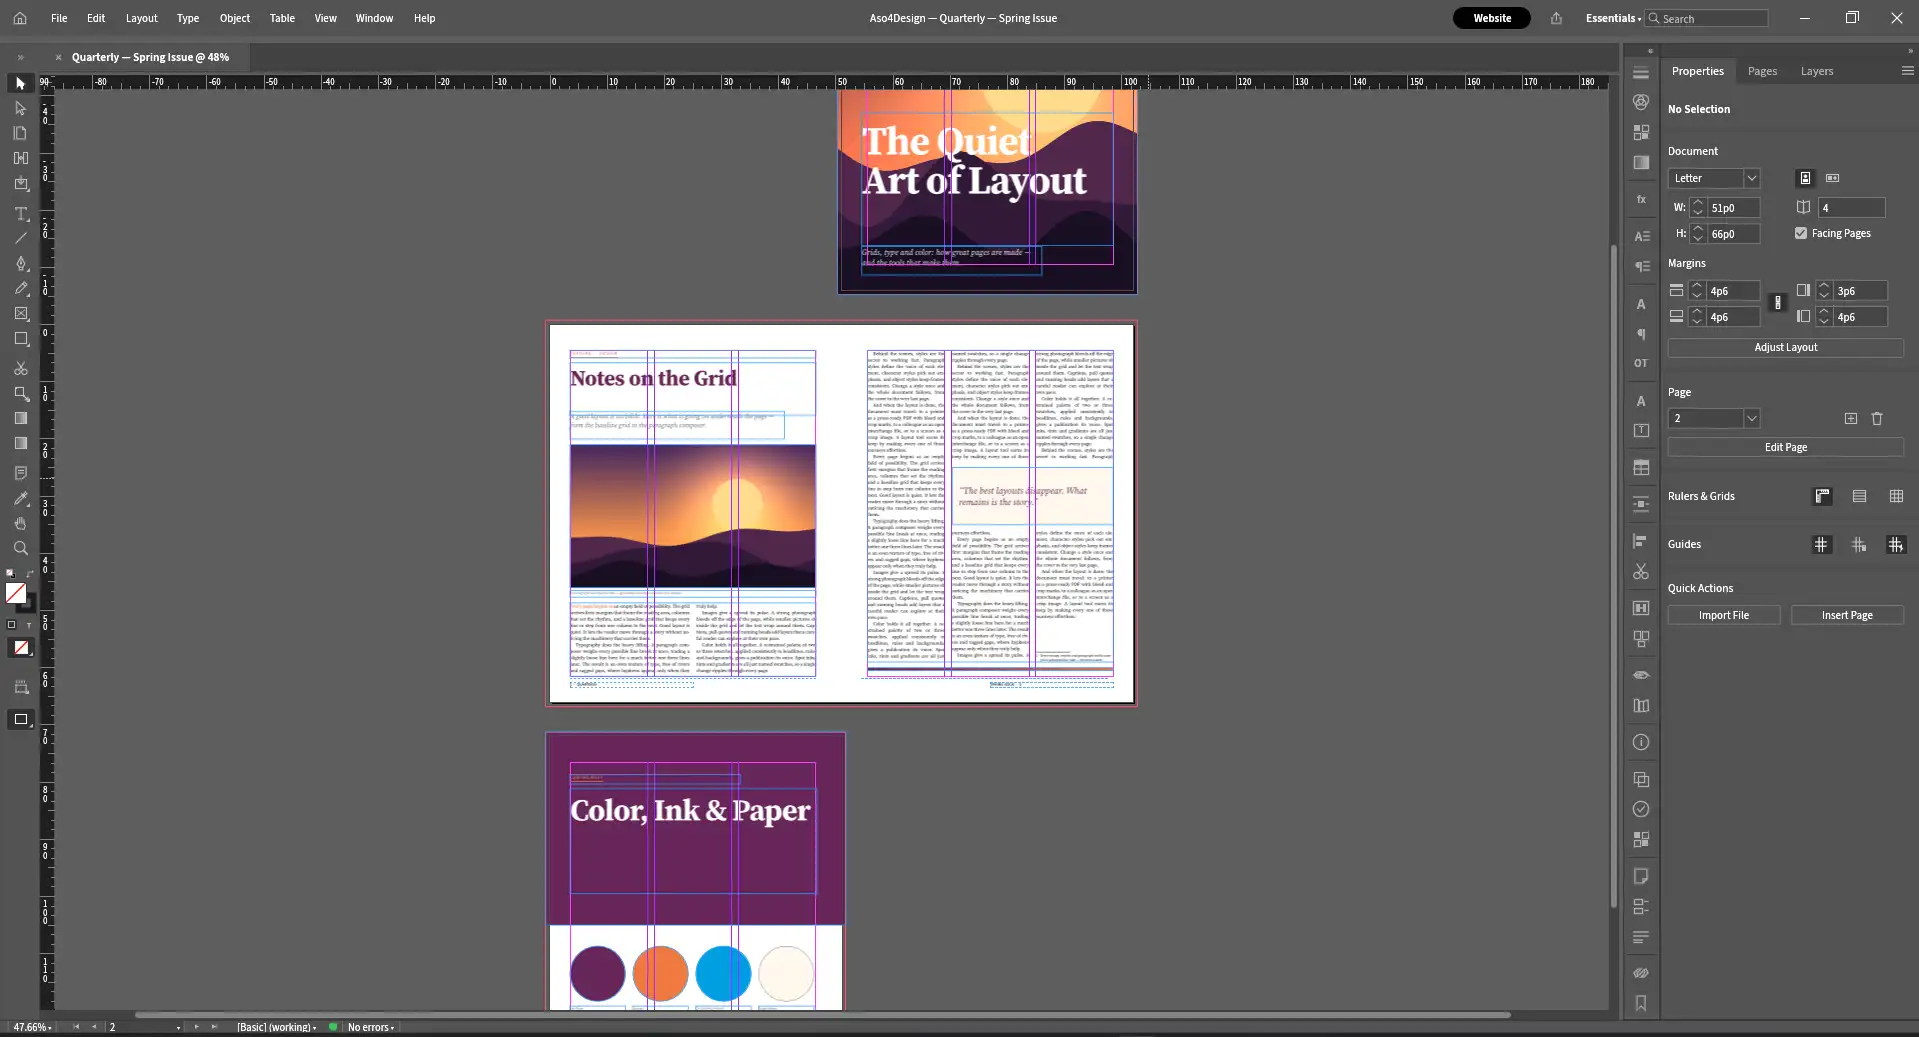This screenshot has width=1919, height=1037.
Task: Click the Insert Page button
Action: pyautogui.click(x=1846, y=616)
